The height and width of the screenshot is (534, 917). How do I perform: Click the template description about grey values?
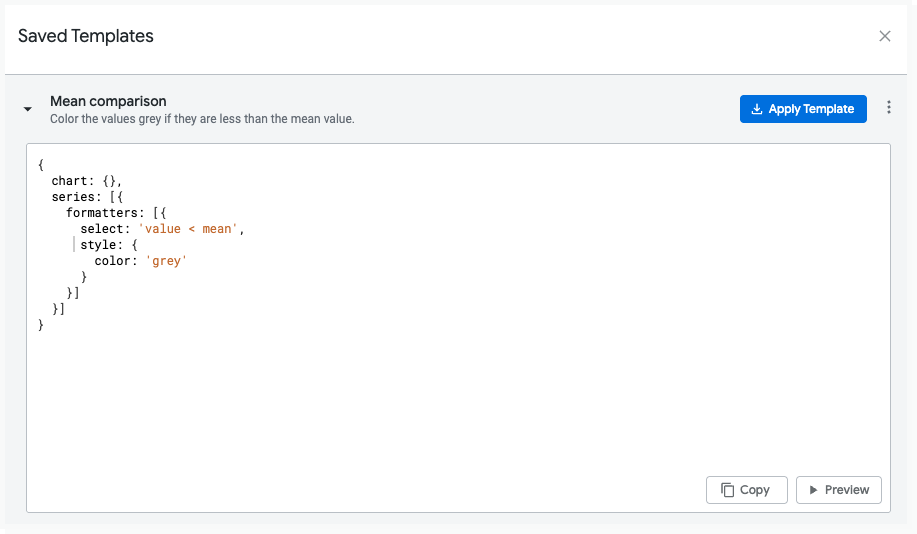(202, 119)
